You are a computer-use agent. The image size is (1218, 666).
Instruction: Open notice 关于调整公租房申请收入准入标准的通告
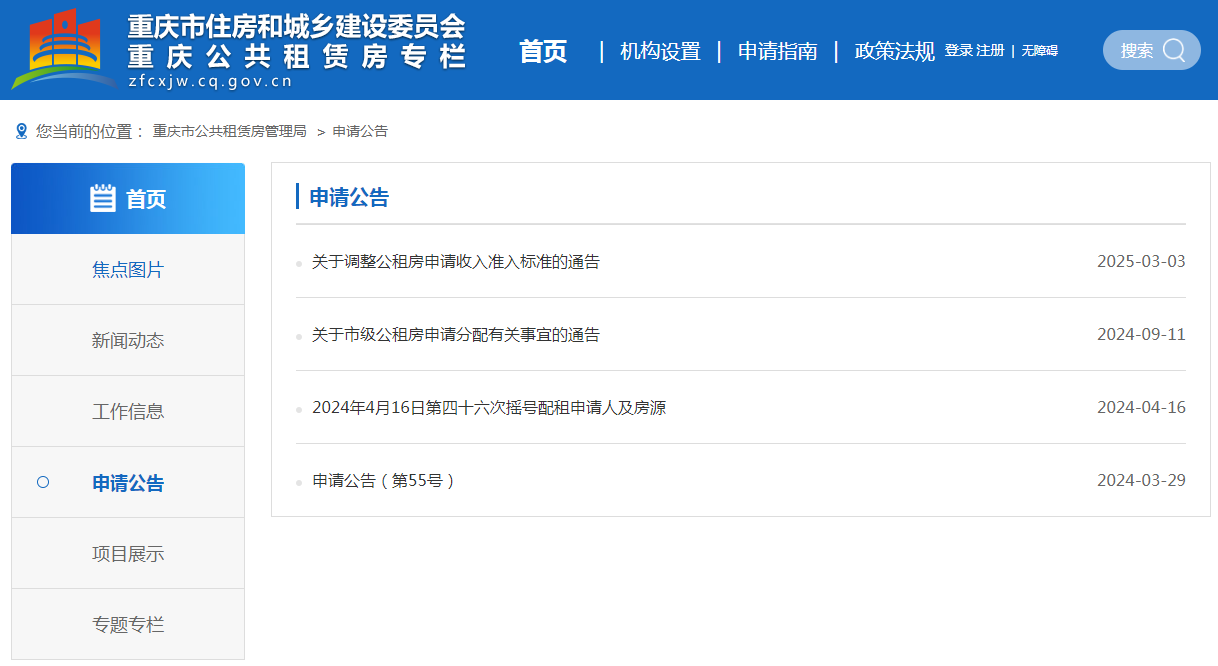click(x=455, y=262)
